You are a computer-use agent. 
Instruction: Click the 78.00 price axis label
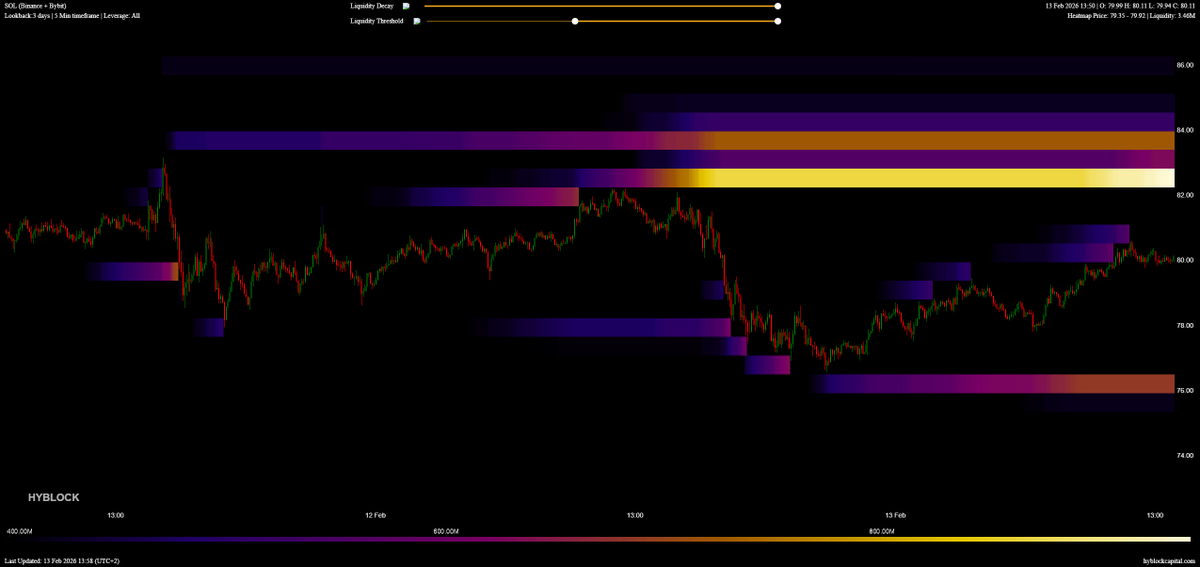1185,325
